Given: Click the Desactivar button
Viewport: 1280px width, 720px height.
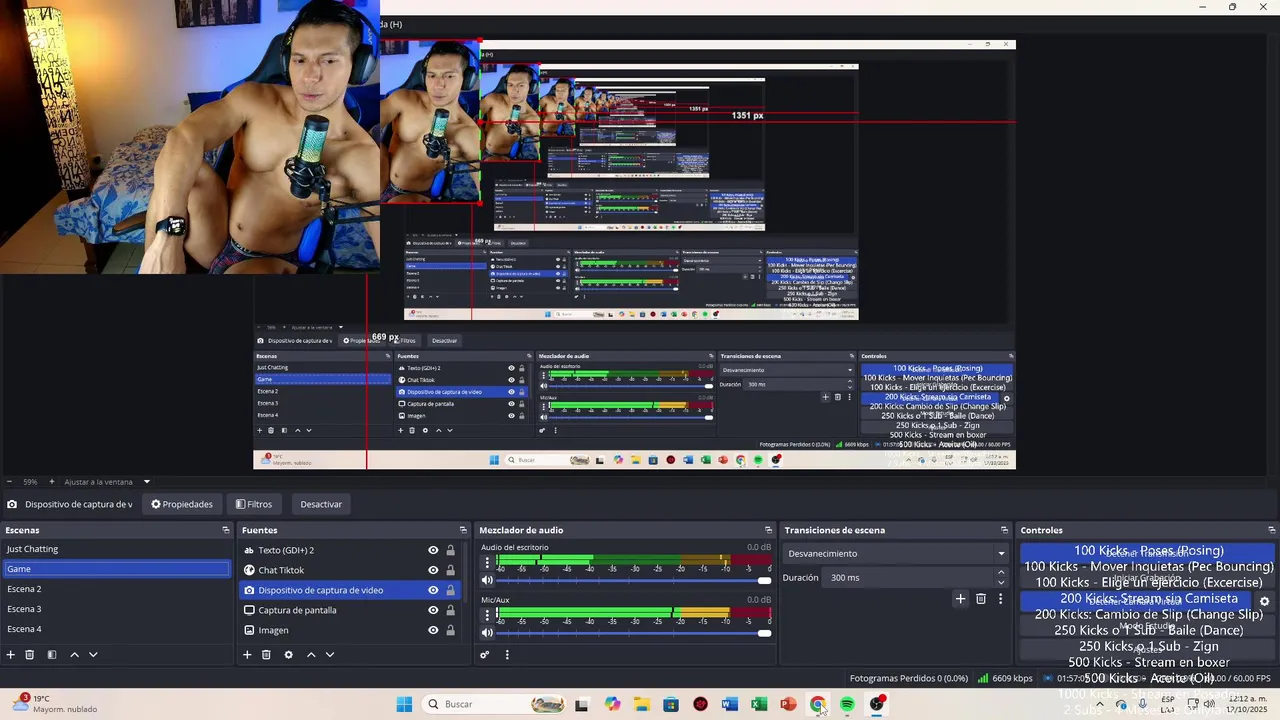Looking at the screenshot, I should [x=321, y=504].
